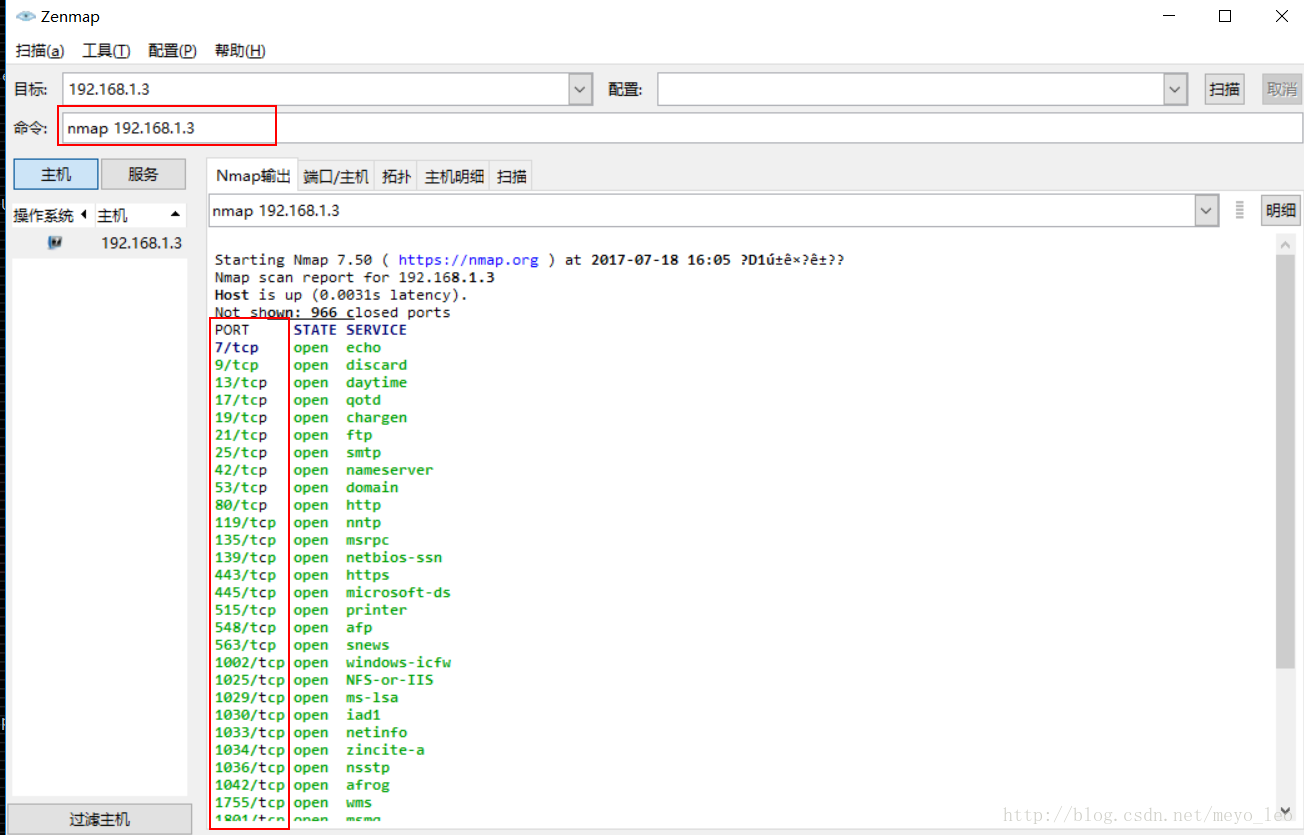Image resolution: width=1304 pixels, height=835 pixels.
Task: Expand the target dropdown arrow
Action: pos(581,89)
